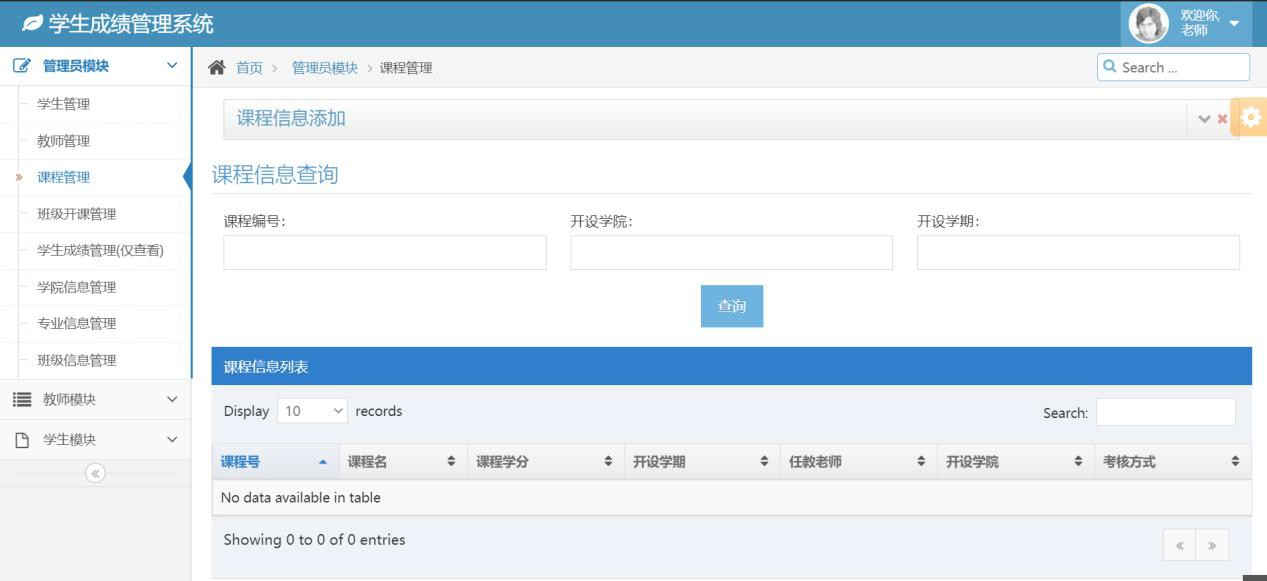Sort table by 任教老师 column
The height and width of the screenshot is (581, 1267).
pos(858,462)
